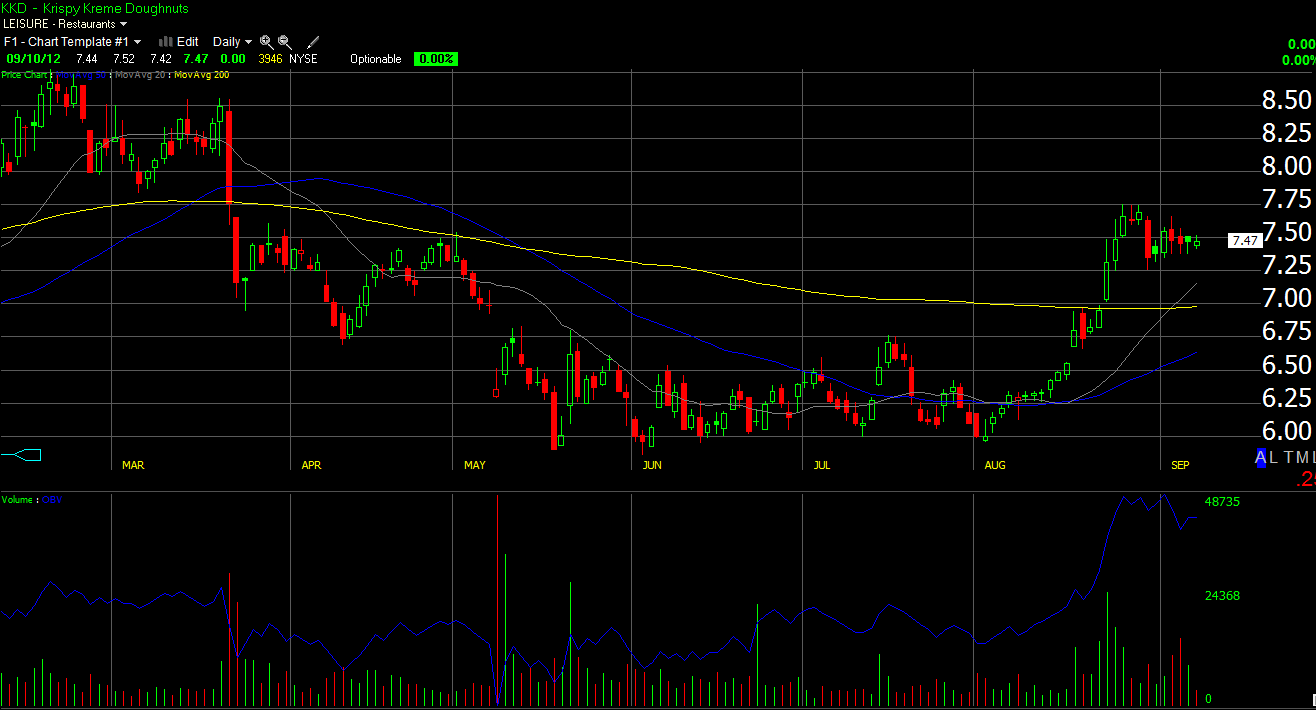Image resolution: width=1316 pixels, height=710 pixels.
Task: Open the LEISURE - Restaurants industry dropdown
Action: pyautogui.click(x=65, y=23)
